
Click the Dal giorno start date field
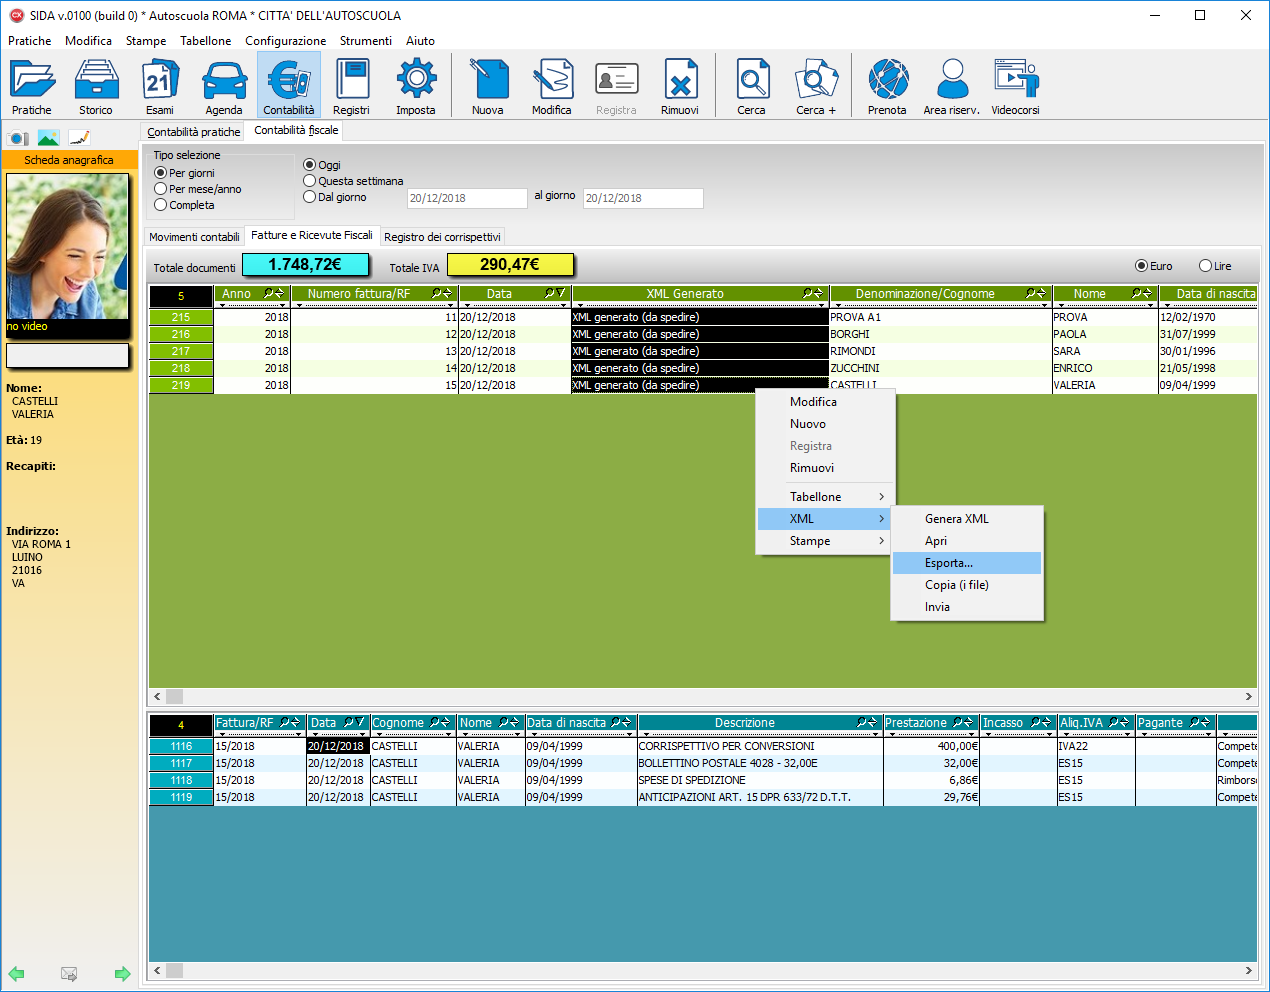[466, 198]
